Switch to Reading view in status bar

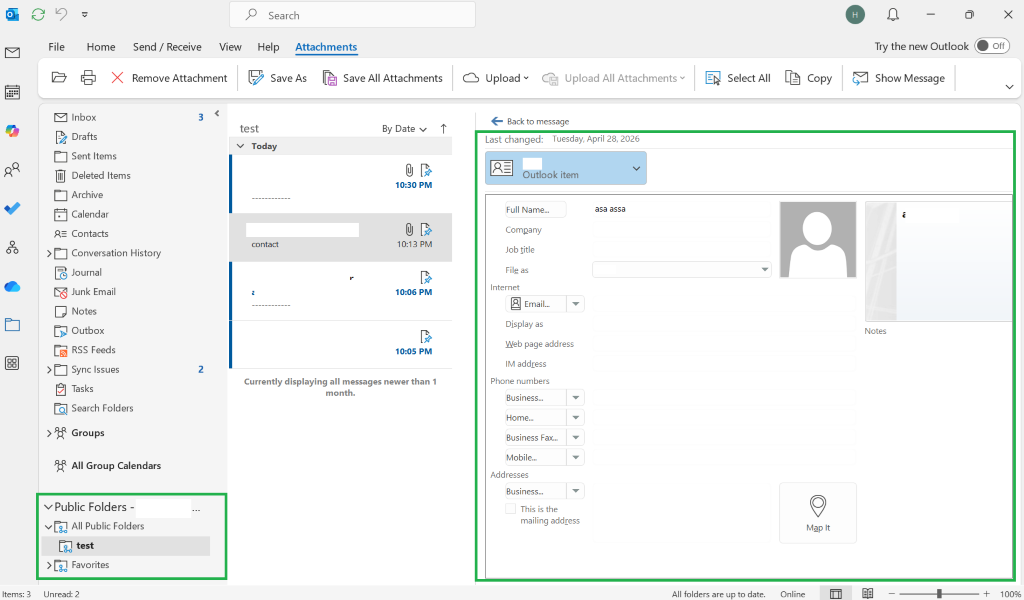point(867,593)
